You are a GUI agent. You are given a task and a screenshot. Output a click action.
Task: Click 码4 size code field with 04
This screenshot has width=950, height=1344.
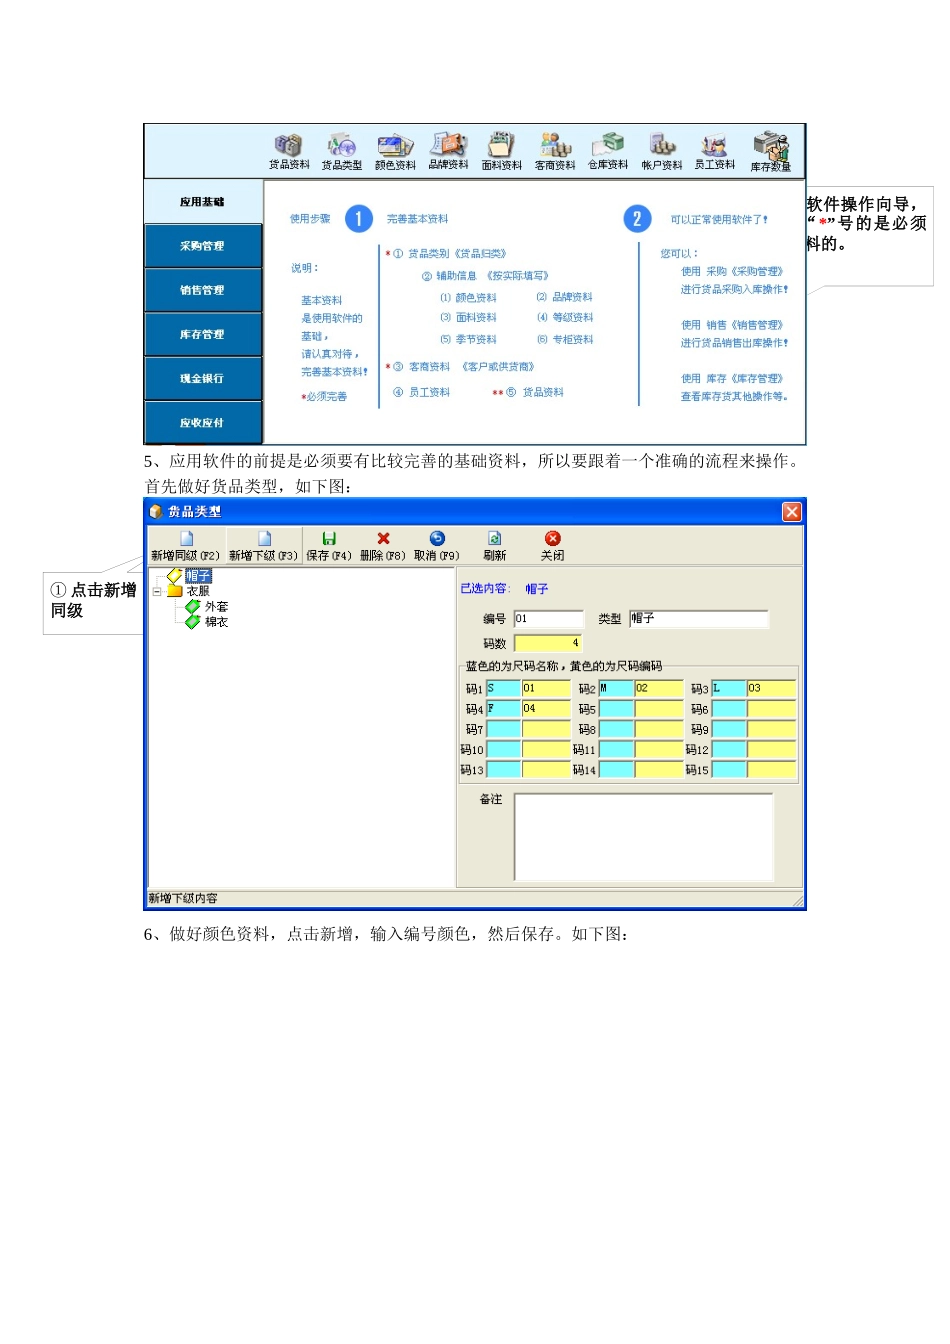[546, 709]
